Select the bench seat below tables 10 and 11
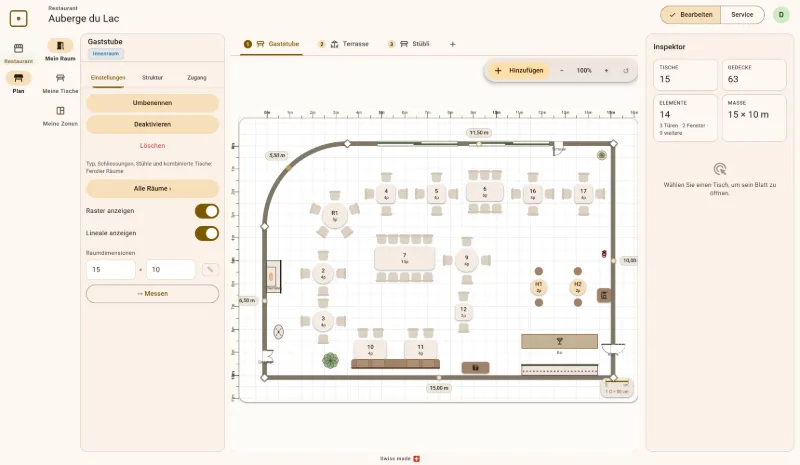 pyautogui.click(x=395, y=364)
